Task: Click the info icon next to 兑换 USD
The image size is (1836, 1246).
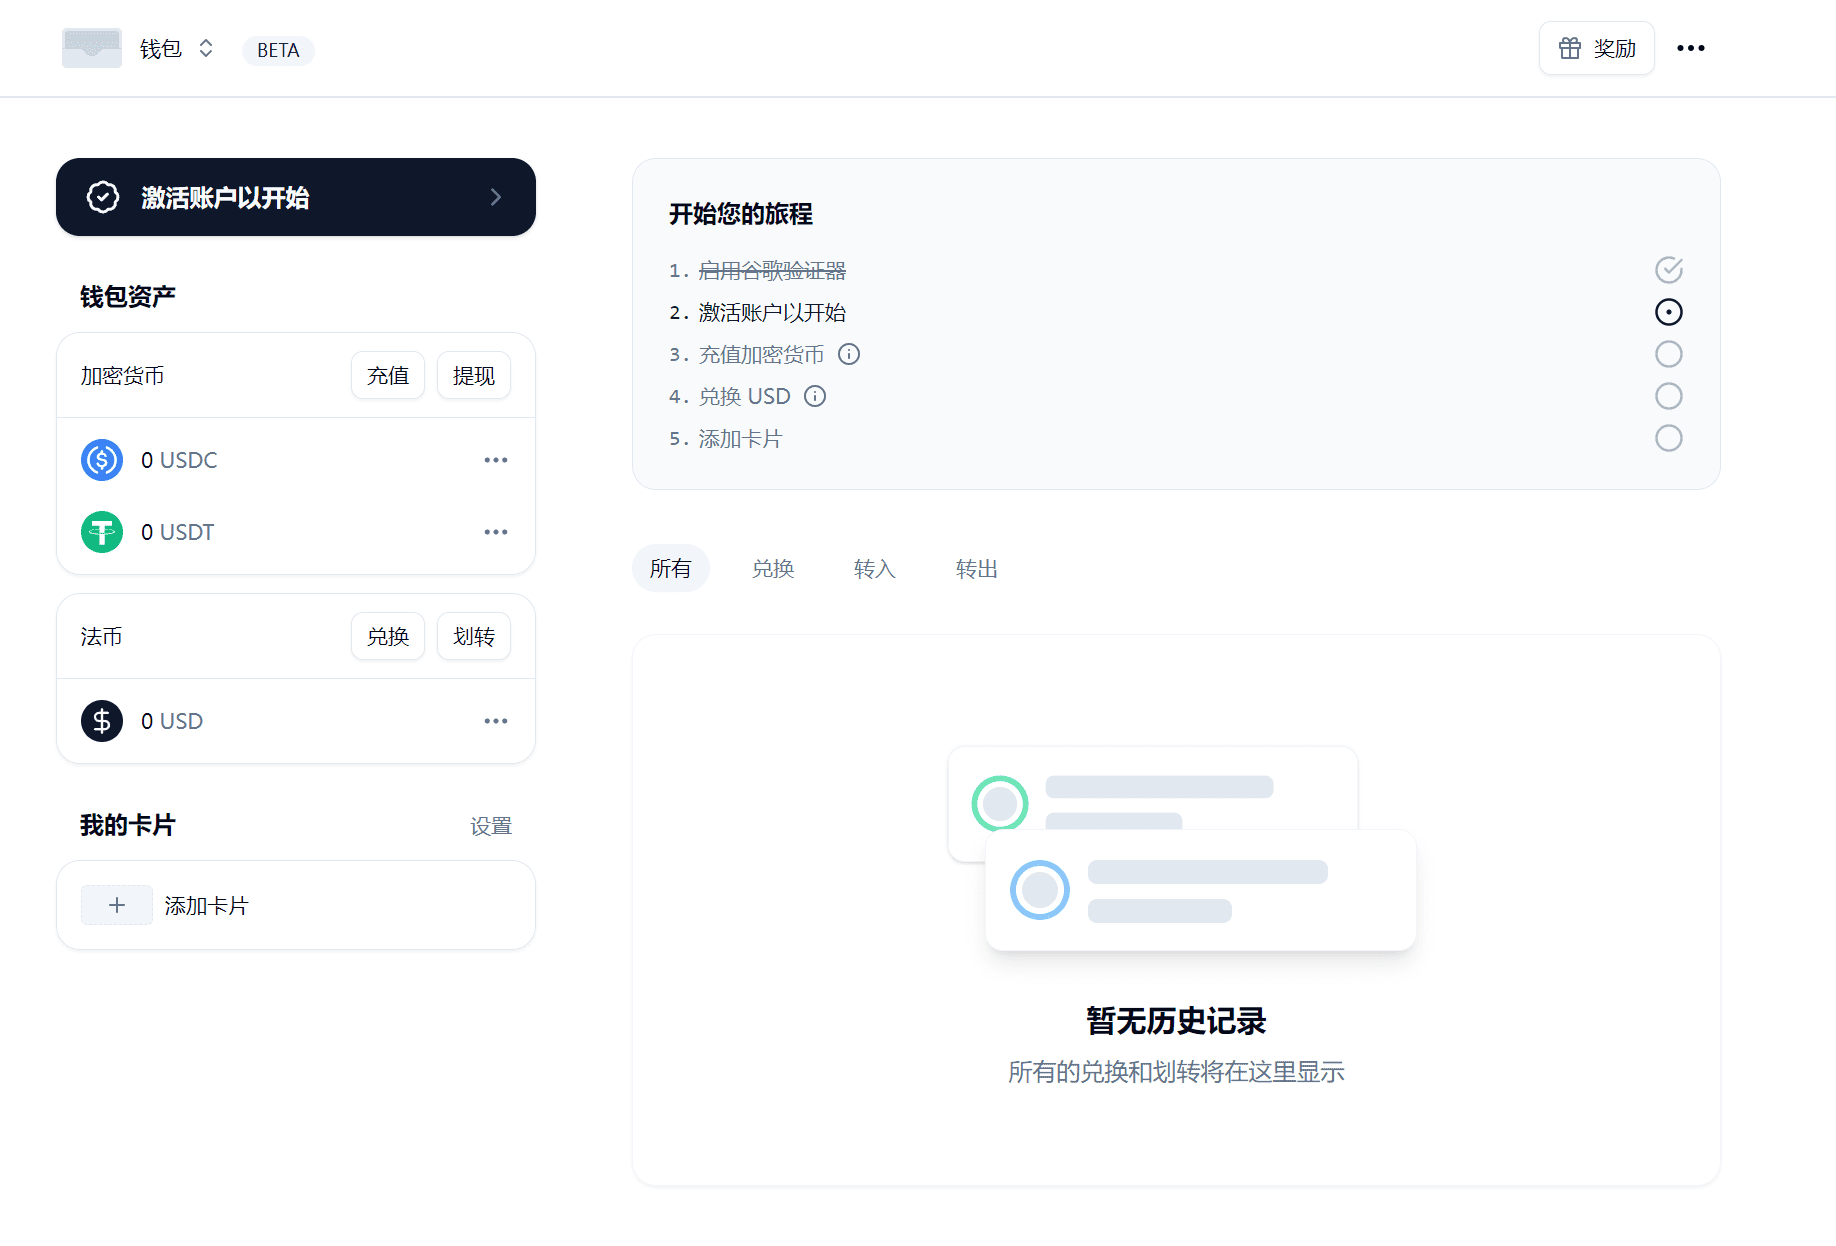Action: (815, 396)
